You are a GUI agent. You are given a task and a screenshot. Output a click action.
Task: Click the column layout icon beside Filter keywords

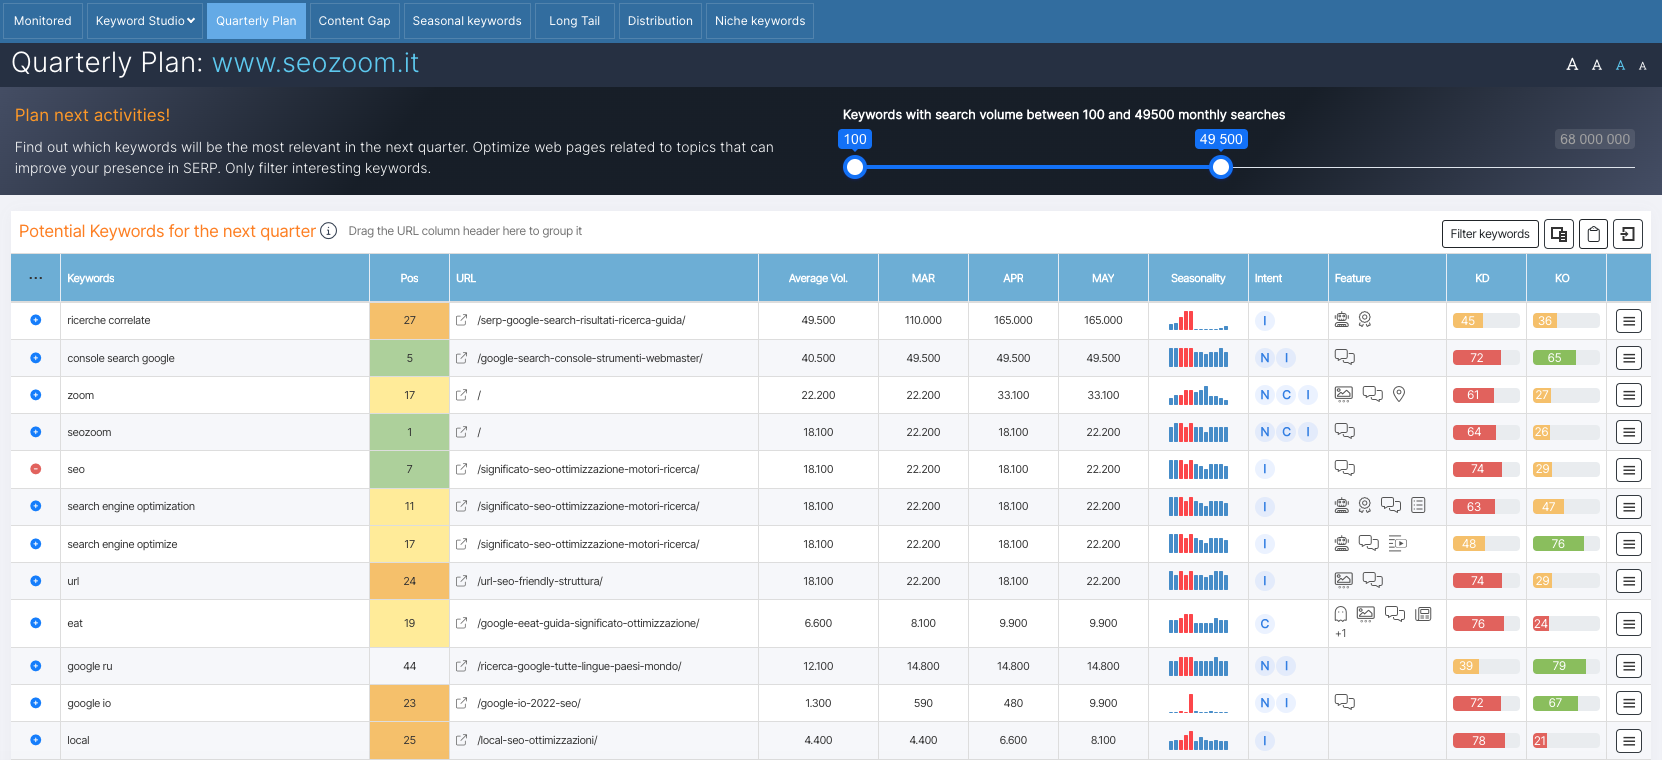tap(1559, 234)
